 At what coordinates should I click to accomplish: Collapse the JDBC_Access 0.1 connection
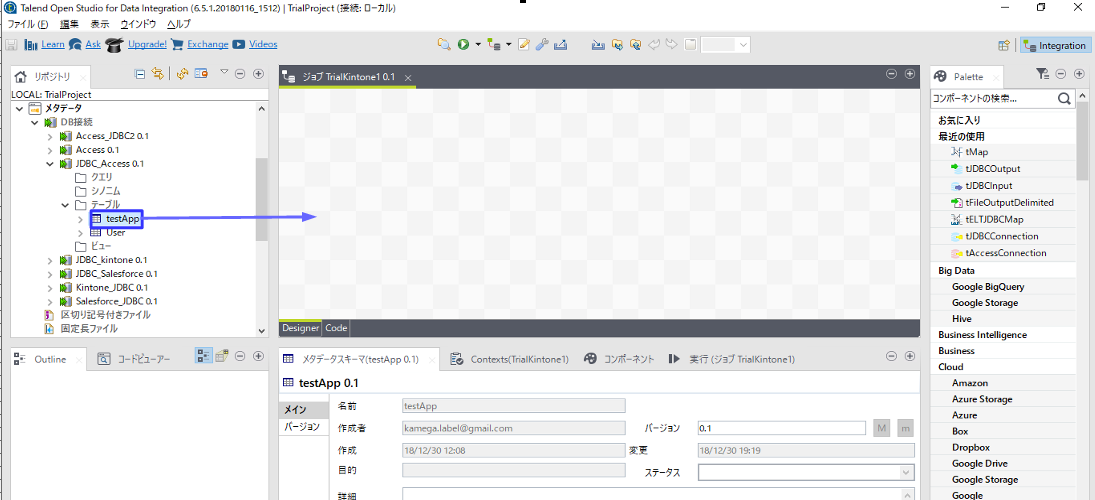(x=50, y=164)
